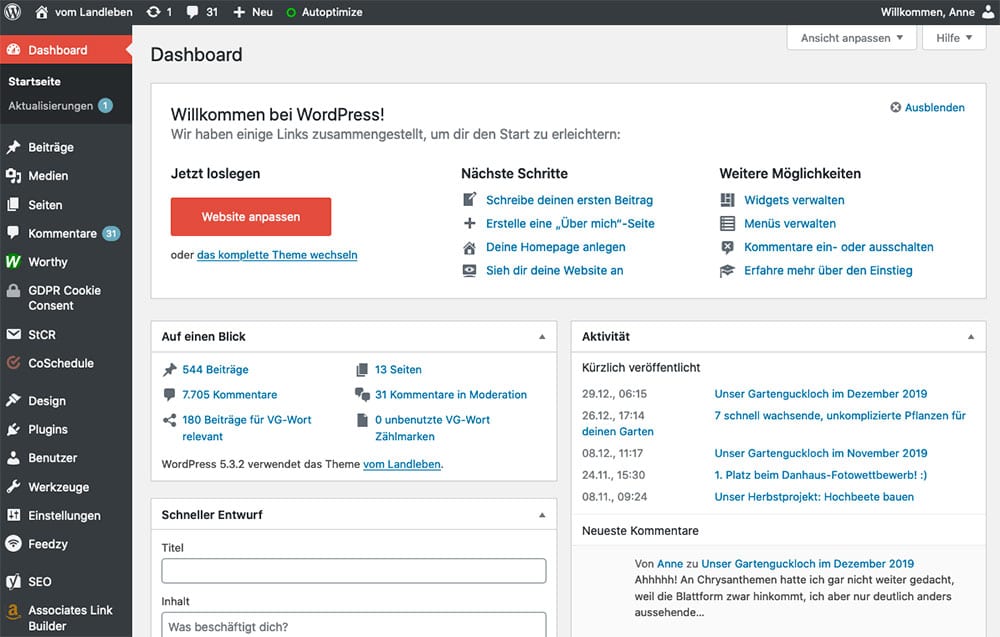Open 0 unbenutzte VG-Wort Zählmarken link
Viewport: 1000px width, 637px height.
432,428
